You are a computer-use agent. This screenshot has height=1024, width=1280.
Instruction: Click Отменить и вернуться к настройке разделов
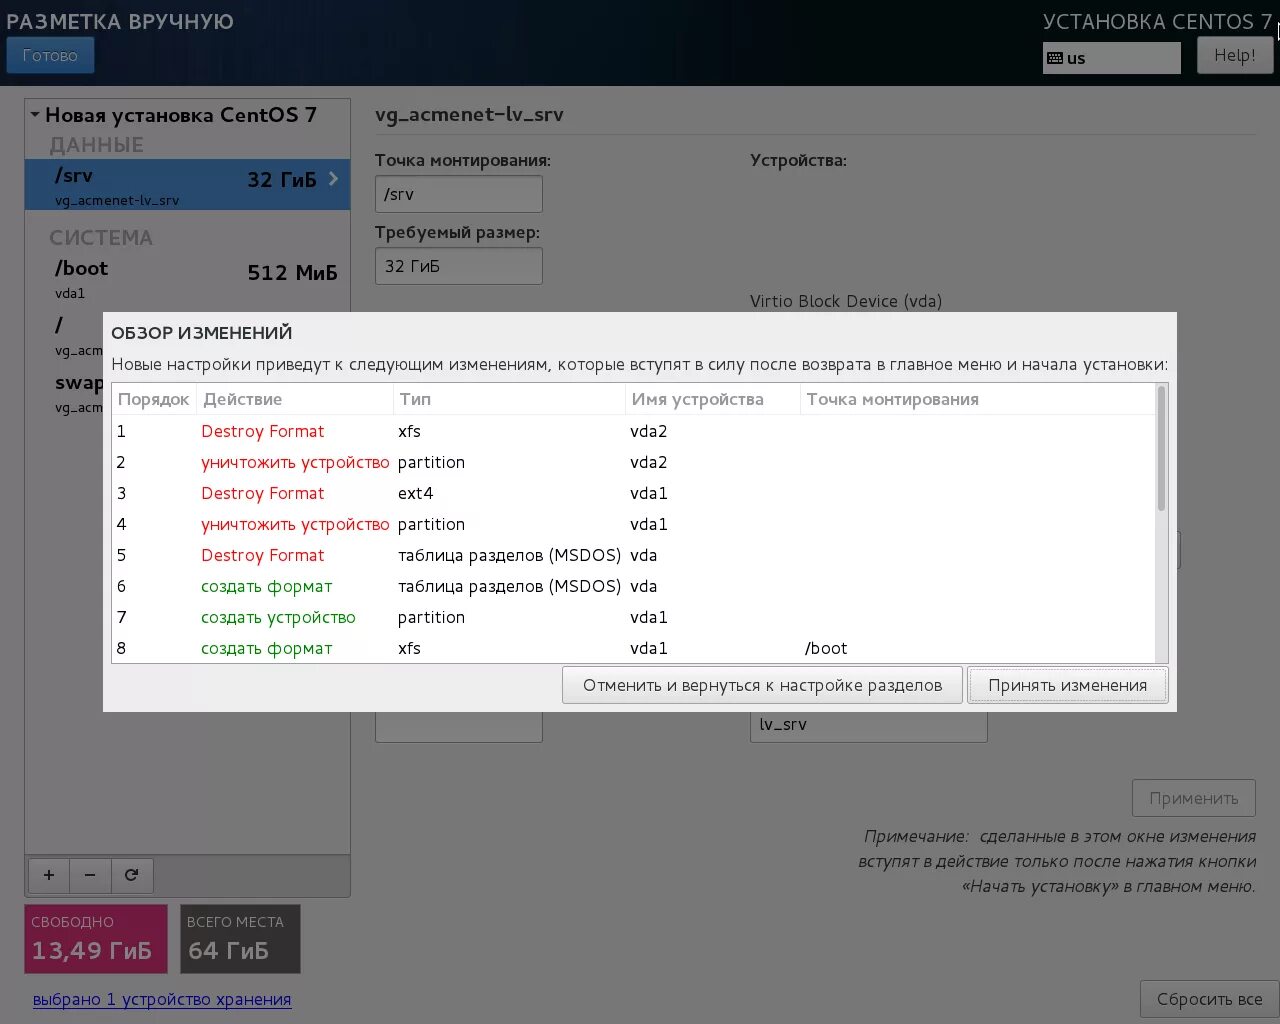(x=762, y=685)
